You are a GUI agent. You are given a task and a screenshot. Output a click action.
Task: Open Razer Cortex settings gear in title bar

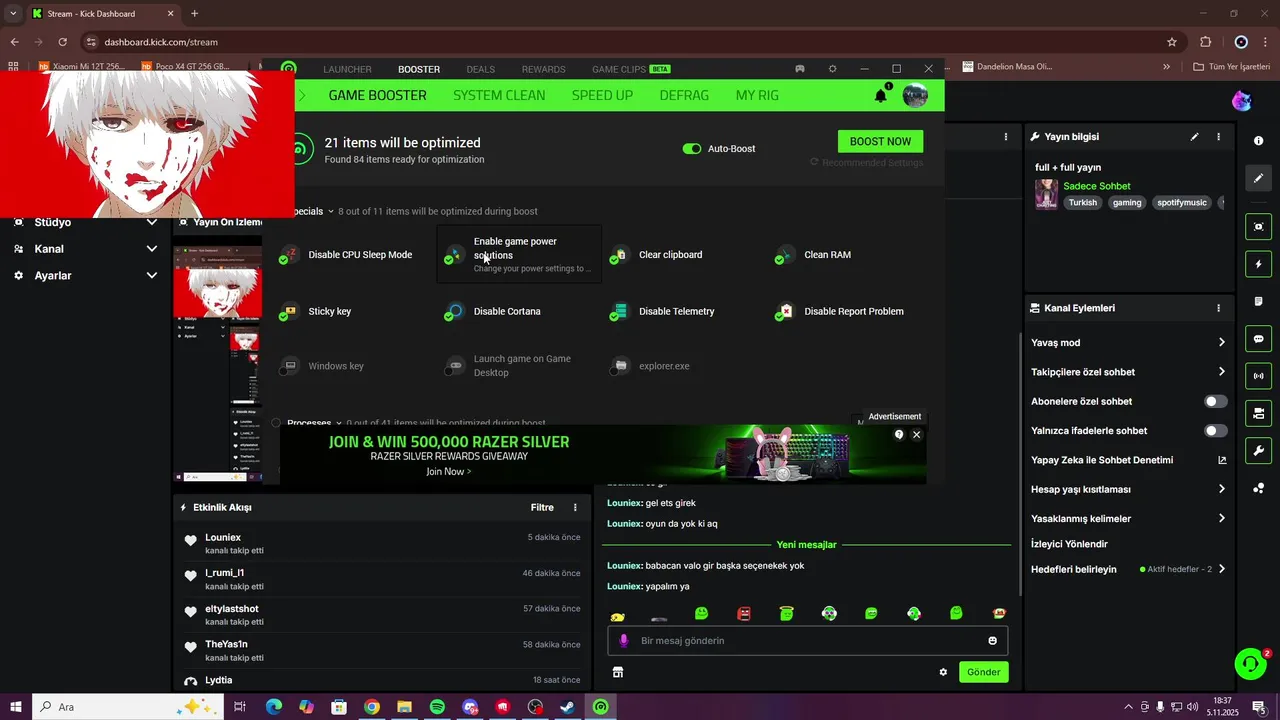point(832,69)
